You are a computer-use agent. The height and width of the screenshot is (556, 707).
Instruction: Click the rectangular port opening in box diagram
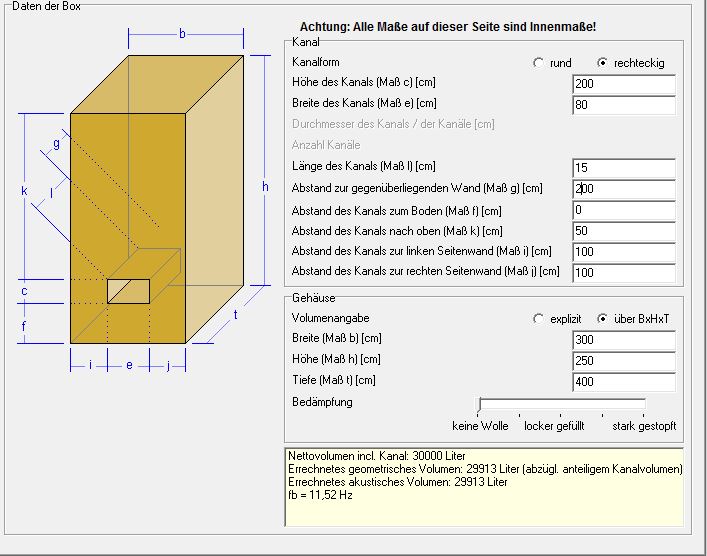[x=128, y=291]
